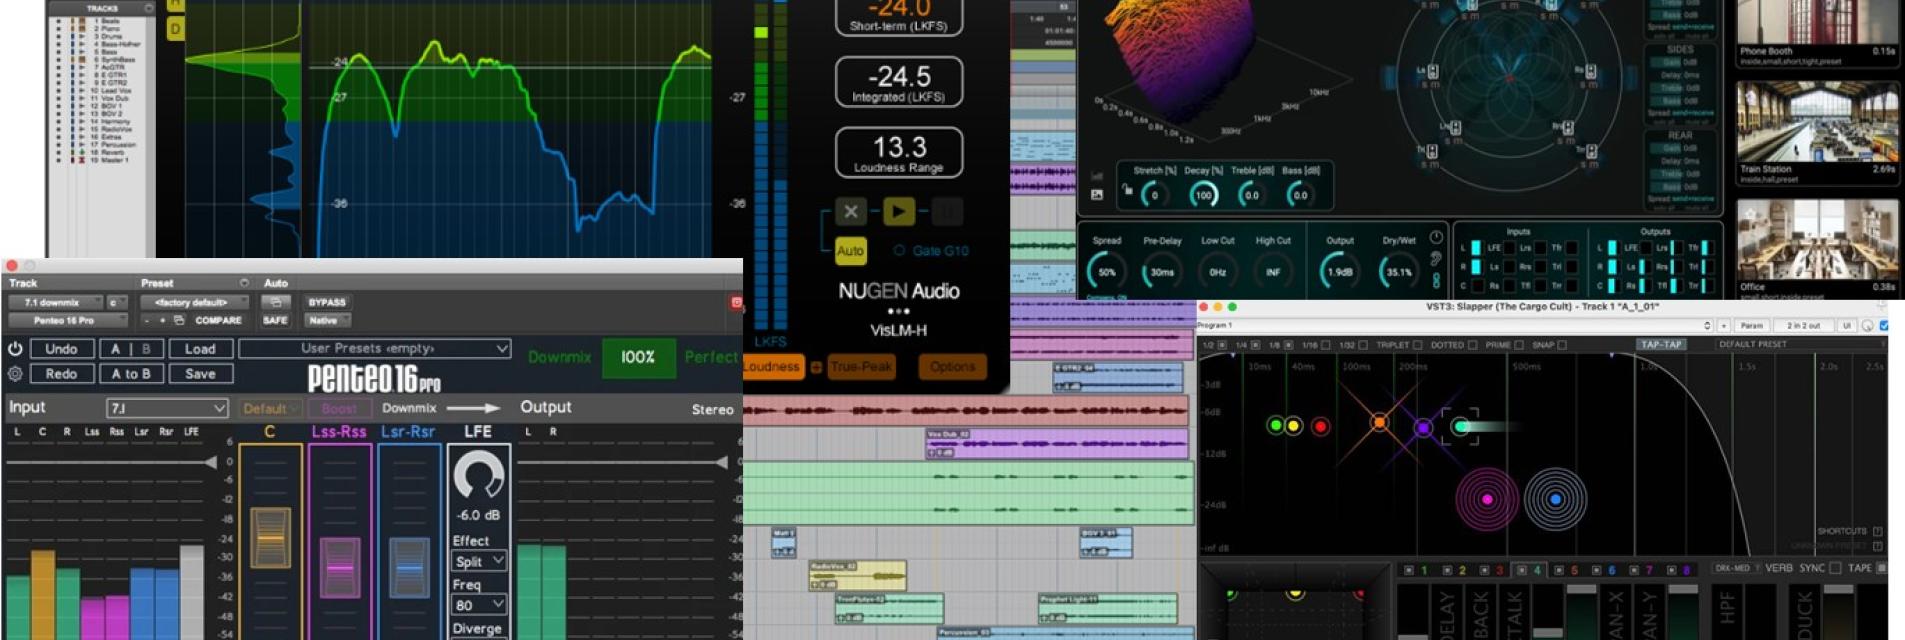The width and height of the screenshot is (1905, 640).
Task: Toggle the 1/2 note division checkbox
Action: (x=1222, y=345)
